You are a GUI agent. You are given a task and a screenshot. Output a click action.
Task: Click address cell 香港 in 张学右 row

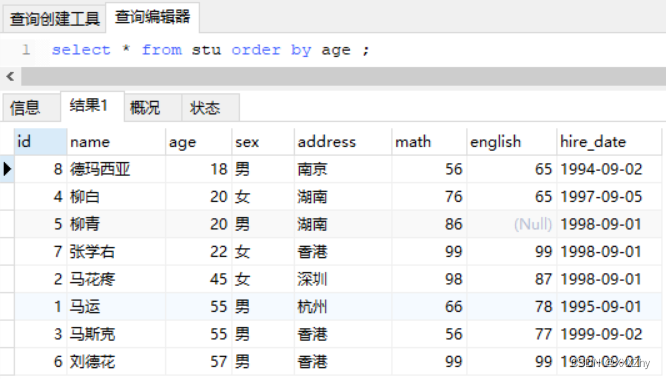(x=343, y=252)
